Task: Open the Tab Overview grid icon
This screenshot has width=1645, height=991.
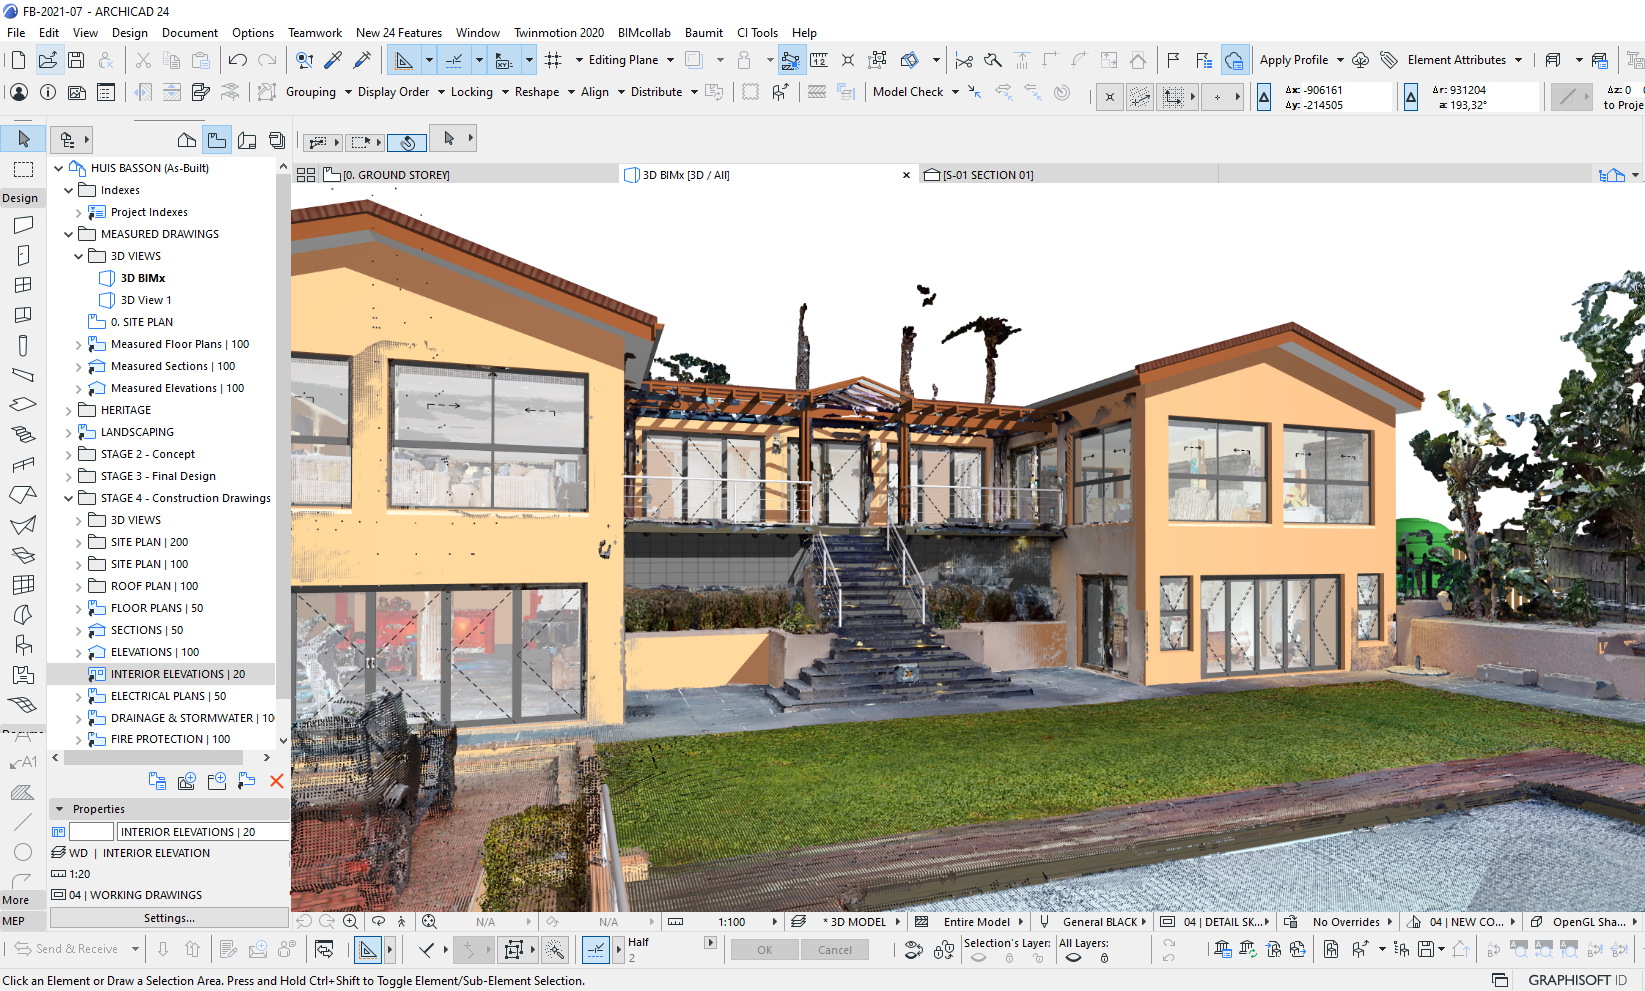Action: pyautogui.click(x=306, y=175)
